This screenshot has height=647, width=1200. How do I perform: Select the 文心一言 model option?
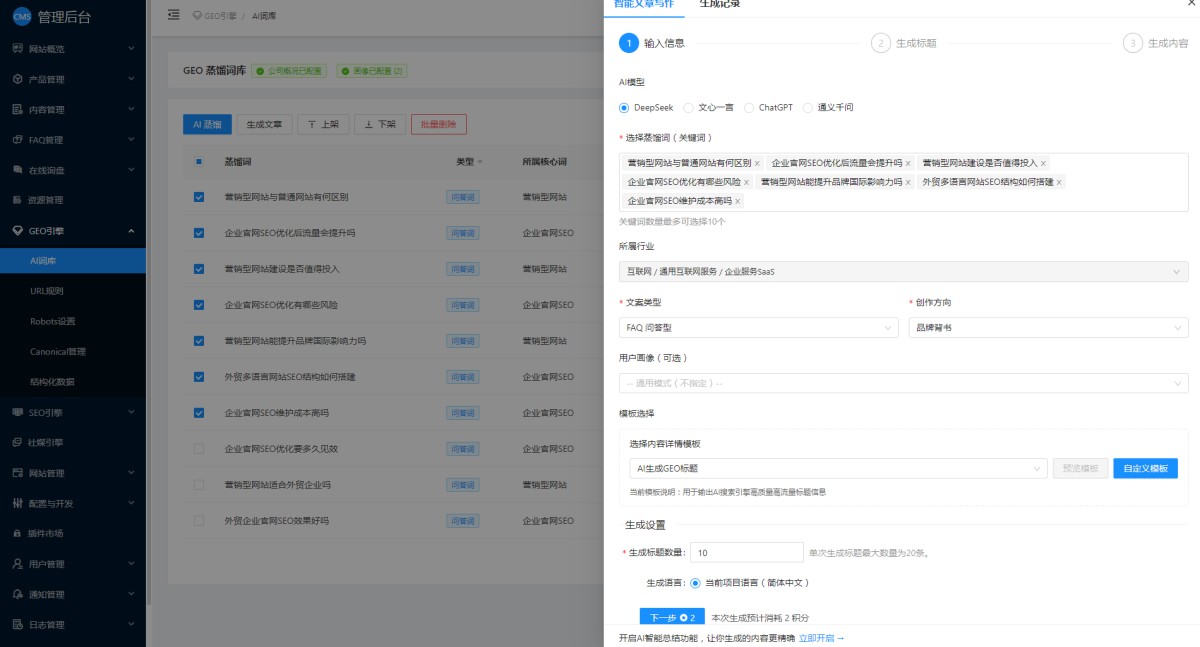point(689,107)
